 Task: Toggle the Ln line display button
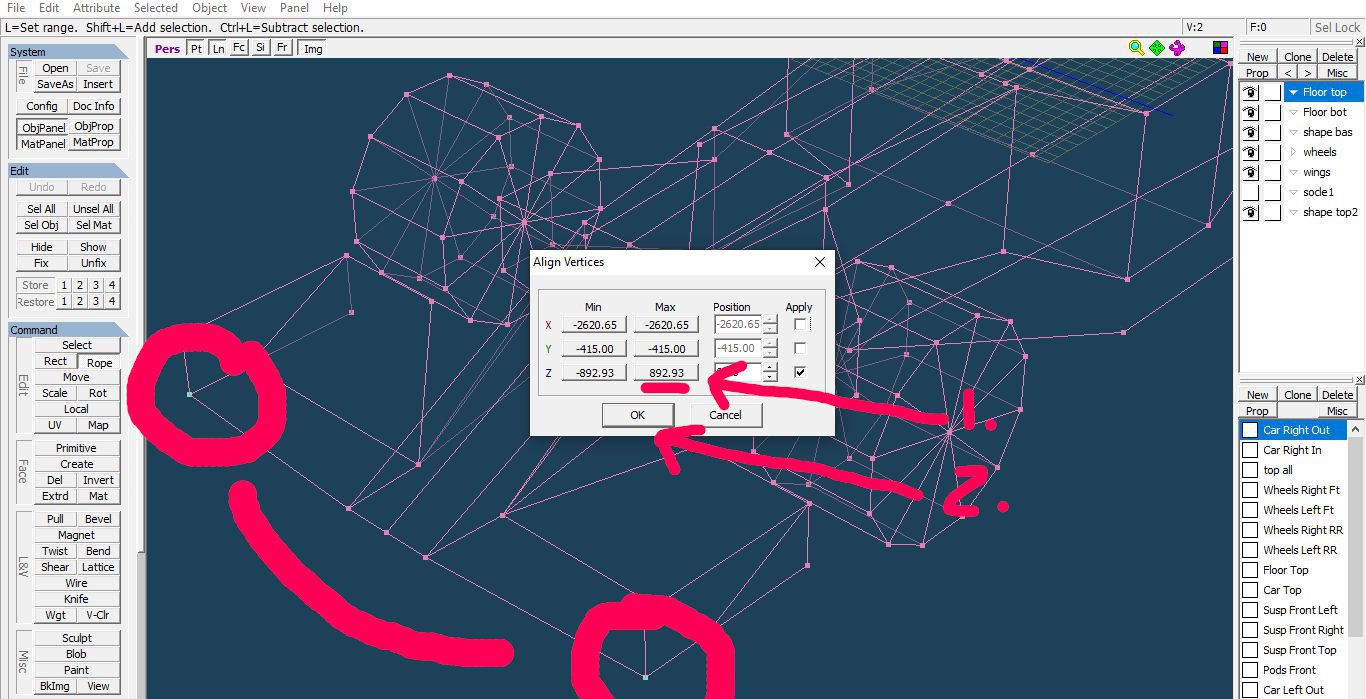pos(218,48)
